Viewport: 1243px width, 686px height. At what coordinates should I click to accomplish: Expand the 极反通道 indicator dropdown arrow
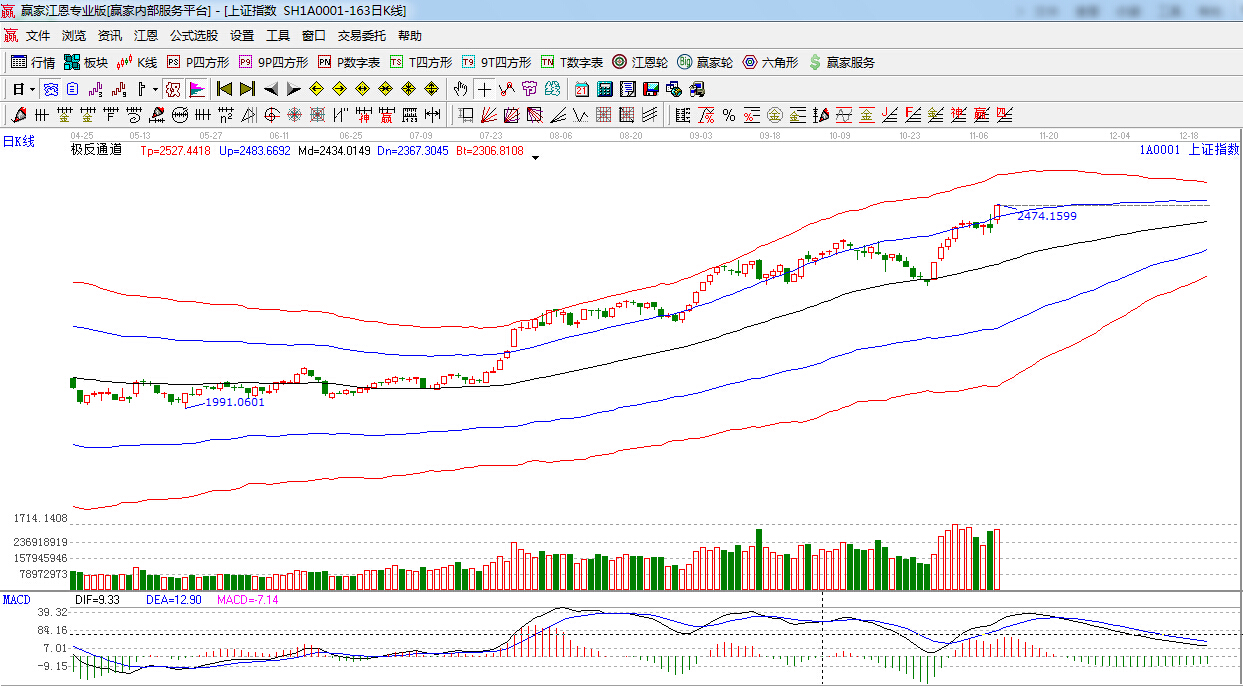tap(535, 157)
